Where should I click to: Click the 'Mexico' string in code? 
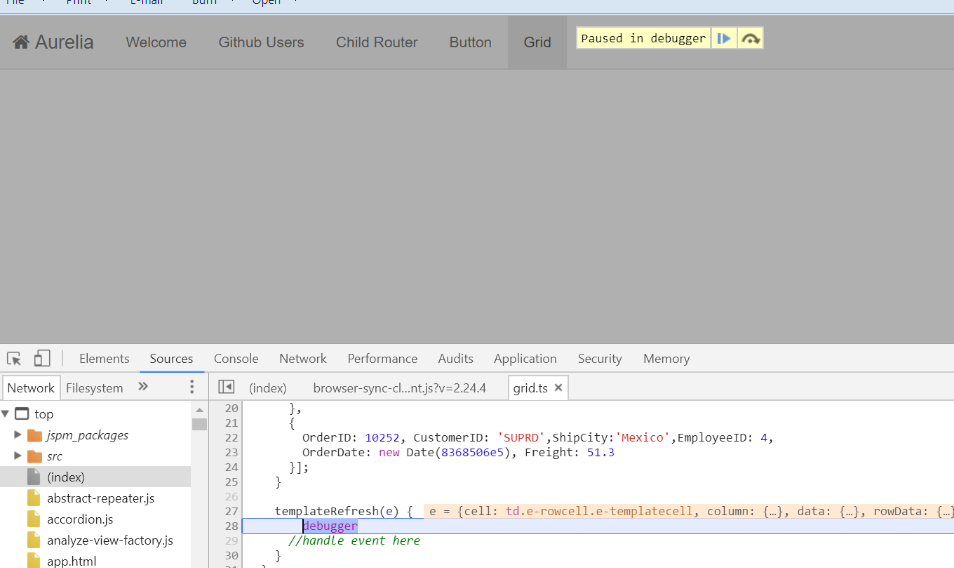click(x=642, y=437)
